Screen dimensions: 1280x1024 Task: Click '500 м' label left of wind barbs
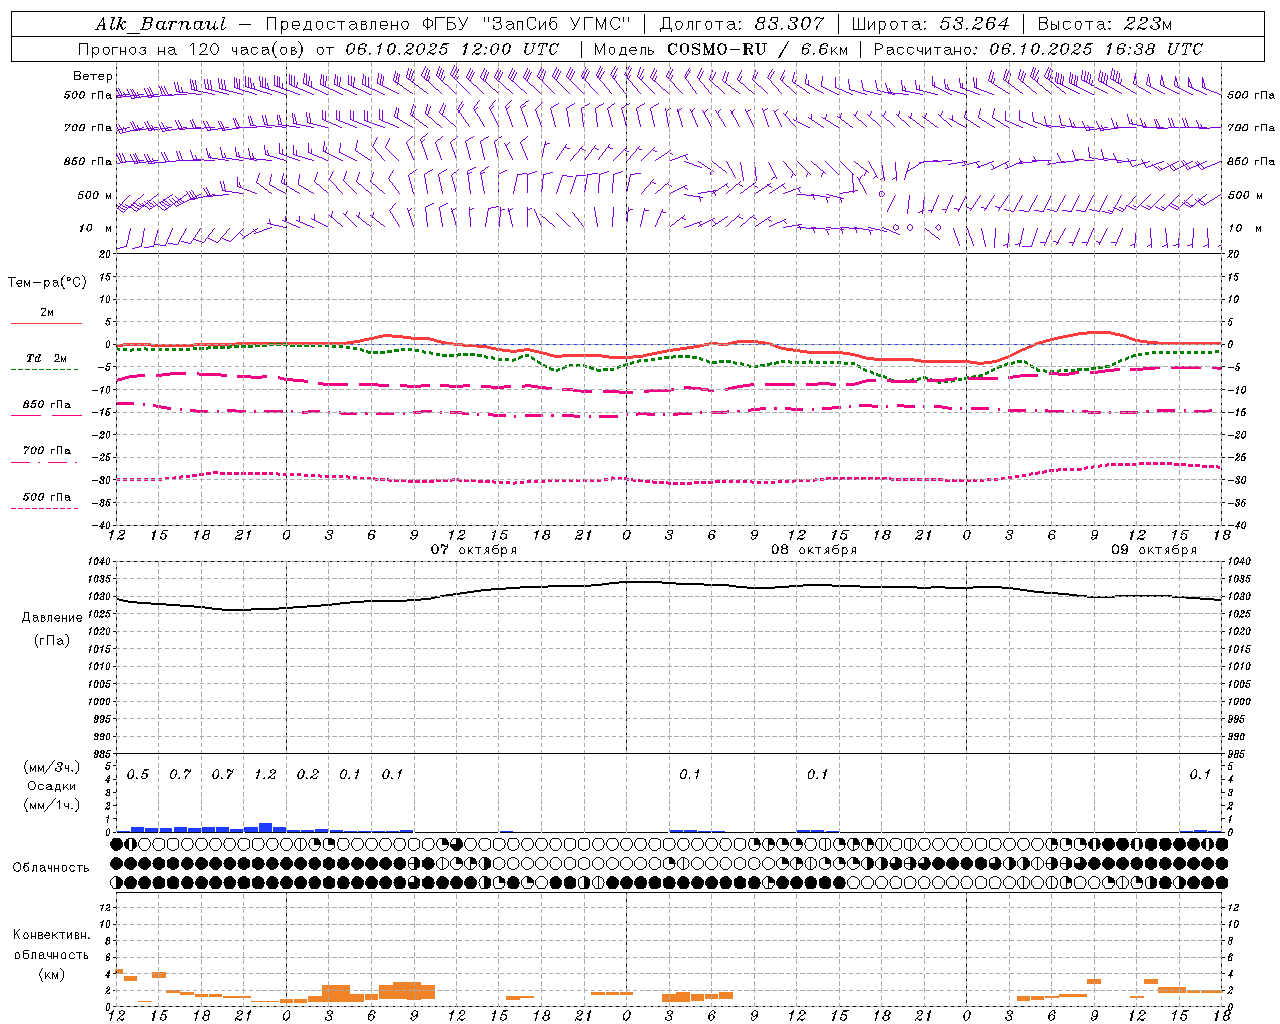(x=95, y=195)
